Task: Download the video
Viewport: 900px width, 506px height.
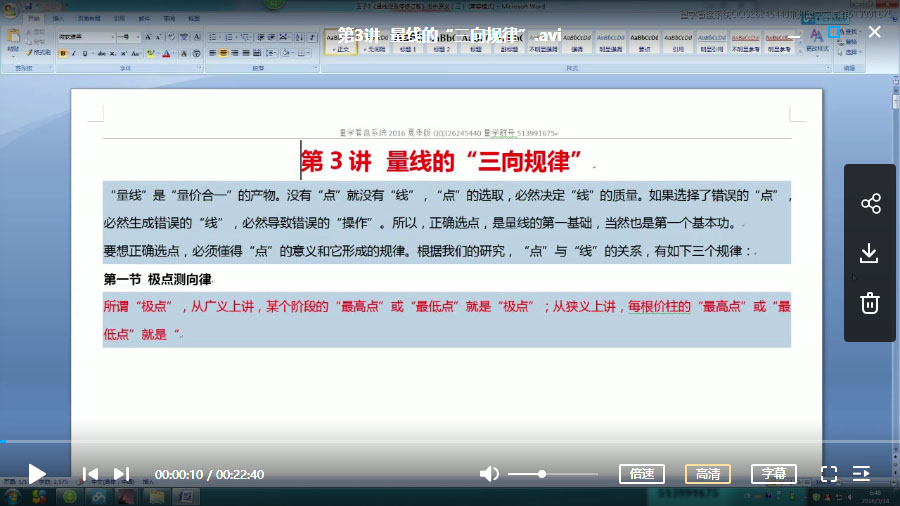Action: [x=870, y=253]
